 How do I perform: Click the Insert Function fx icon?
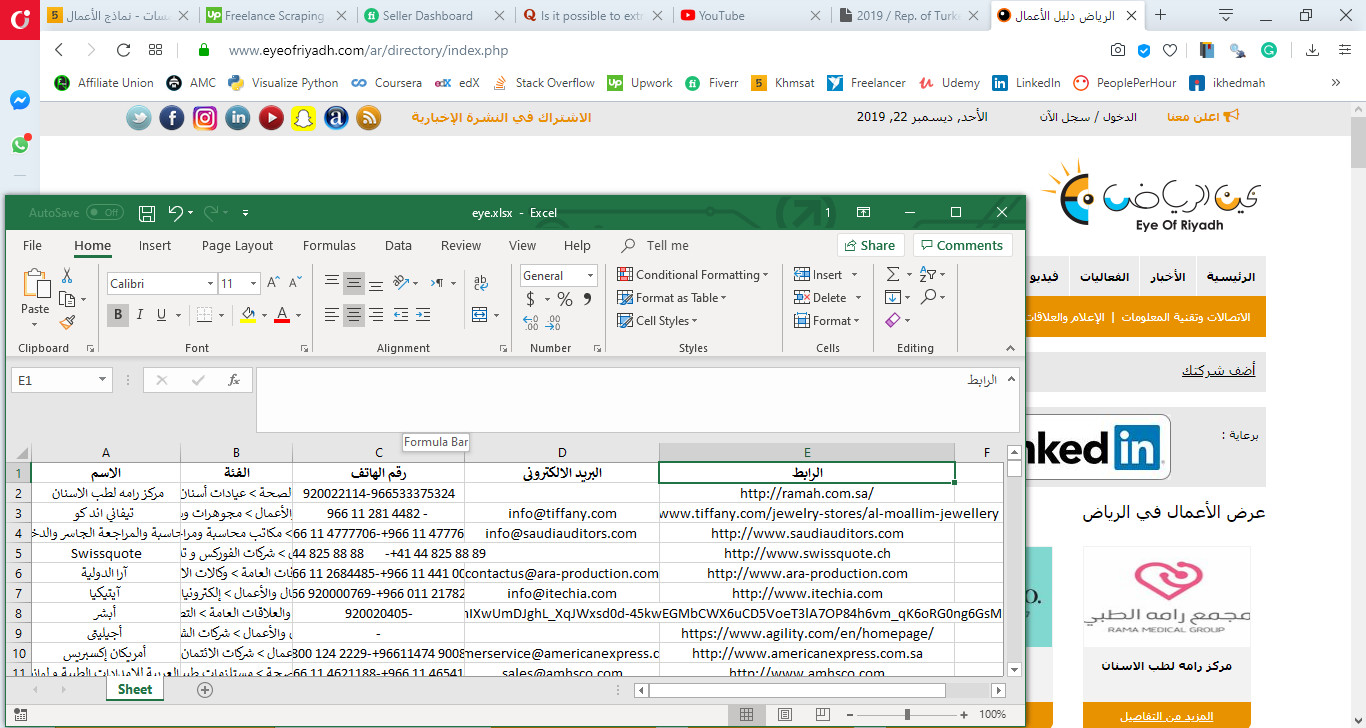(234, 380)
